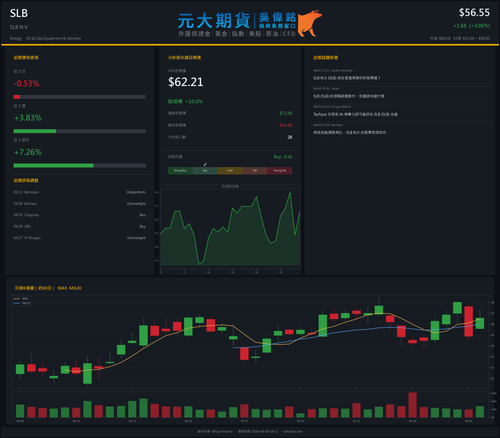The image size is (500, 438).
Task: Click the SLB N.V. company name
Action: 19,27
